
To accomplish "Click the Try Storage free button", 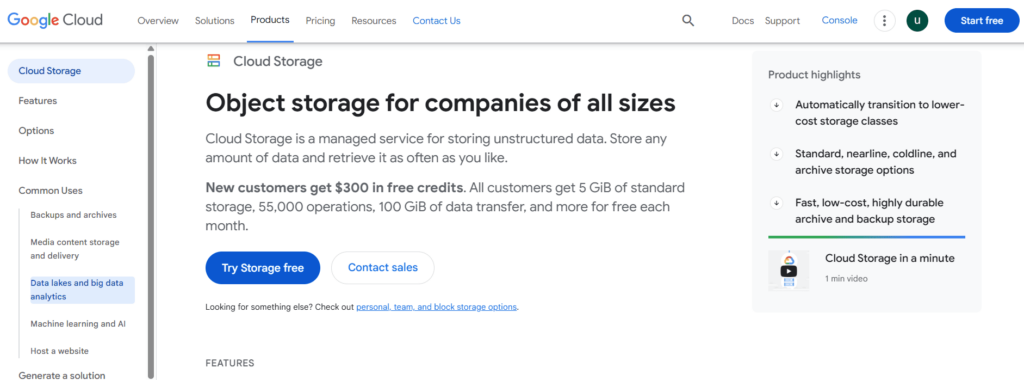I will coord(263,268).
